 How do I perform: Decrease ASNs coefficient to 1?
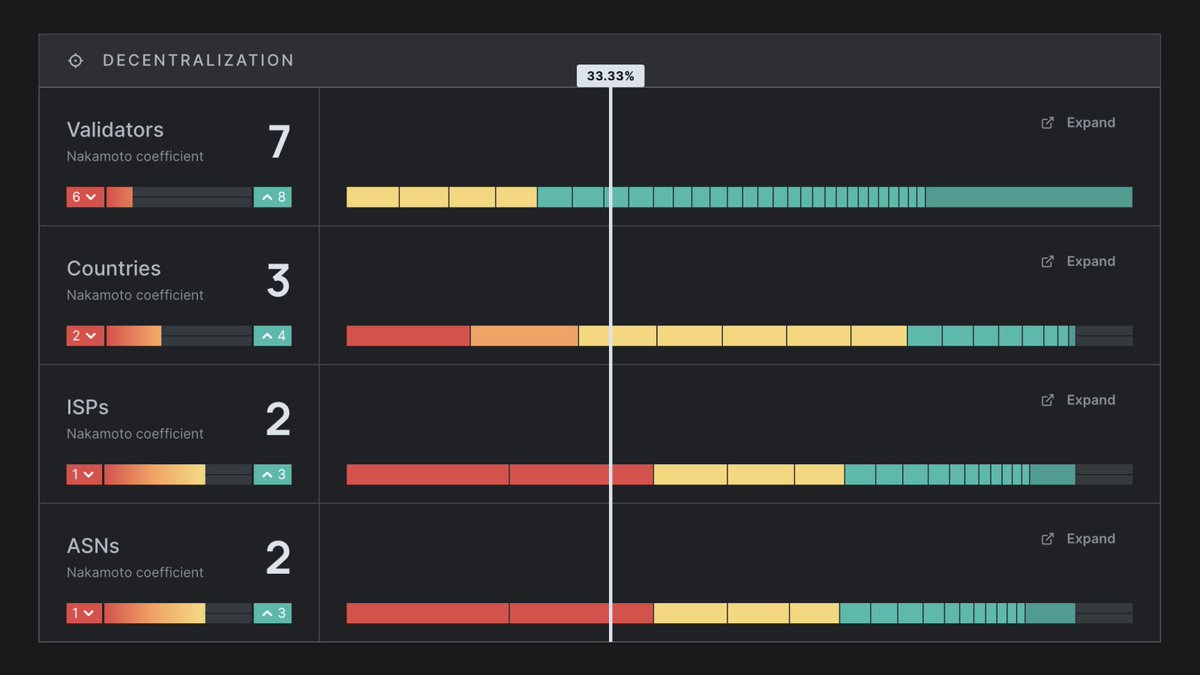(84, 613)
